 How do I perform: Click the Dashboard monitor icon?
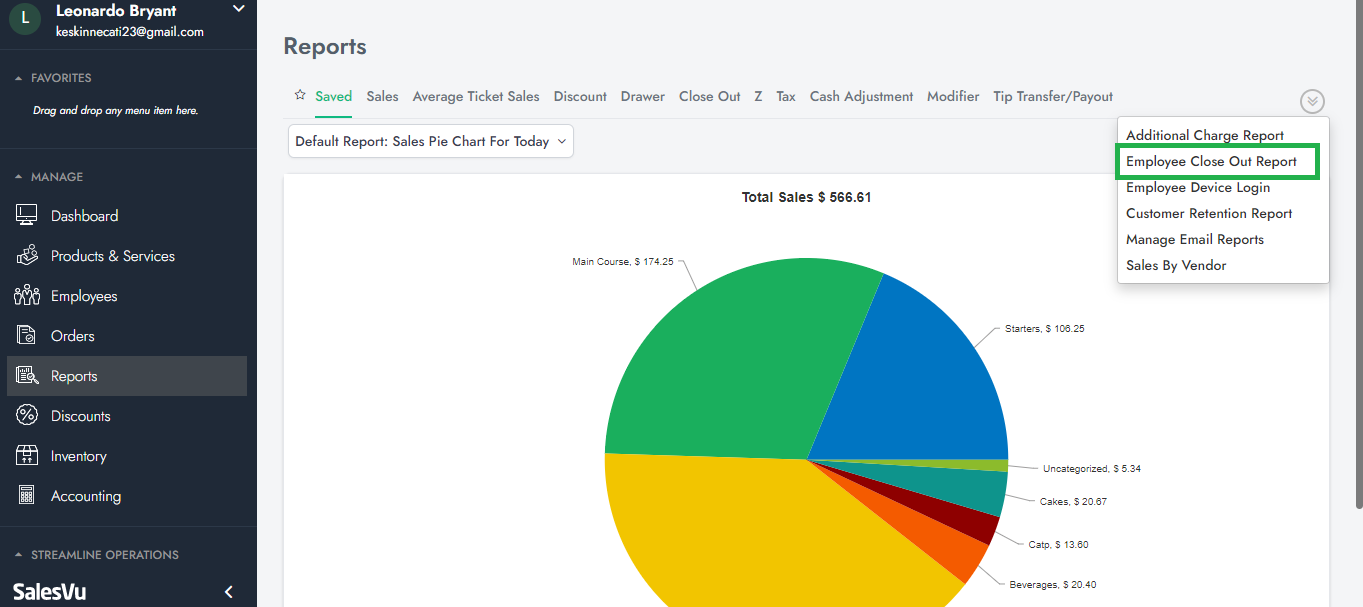[x=27, y=216]
